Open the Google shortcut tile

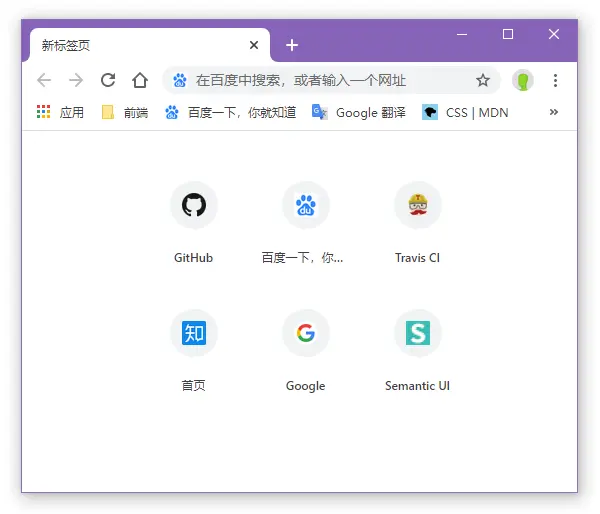pos(306,333)
